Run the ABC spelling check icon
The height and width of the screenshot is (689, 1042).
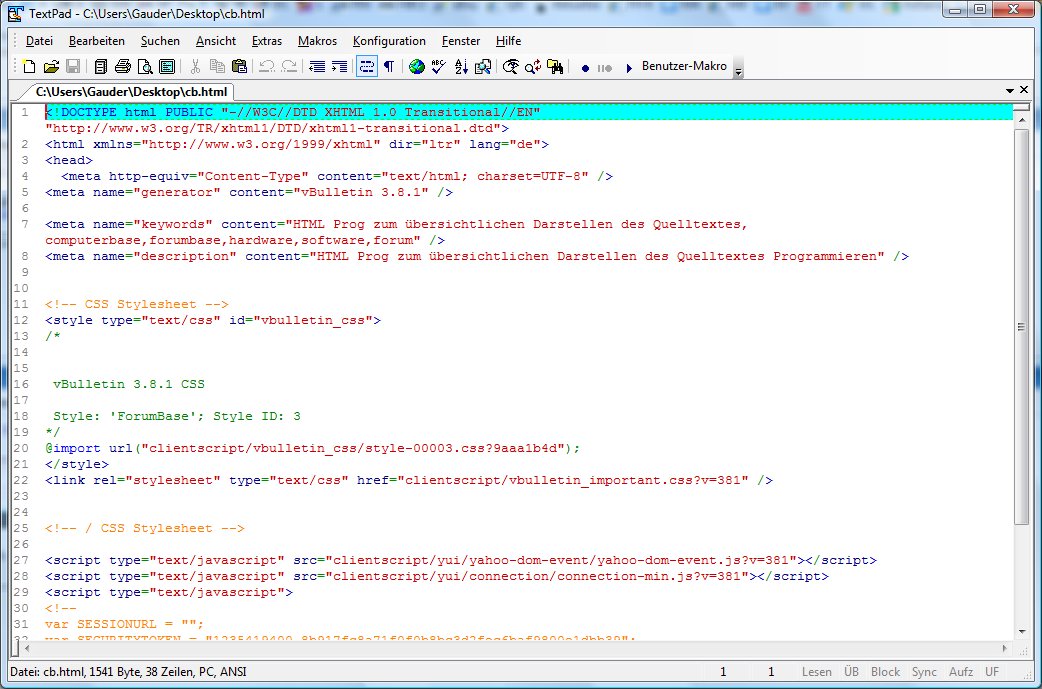pos(439,66)
